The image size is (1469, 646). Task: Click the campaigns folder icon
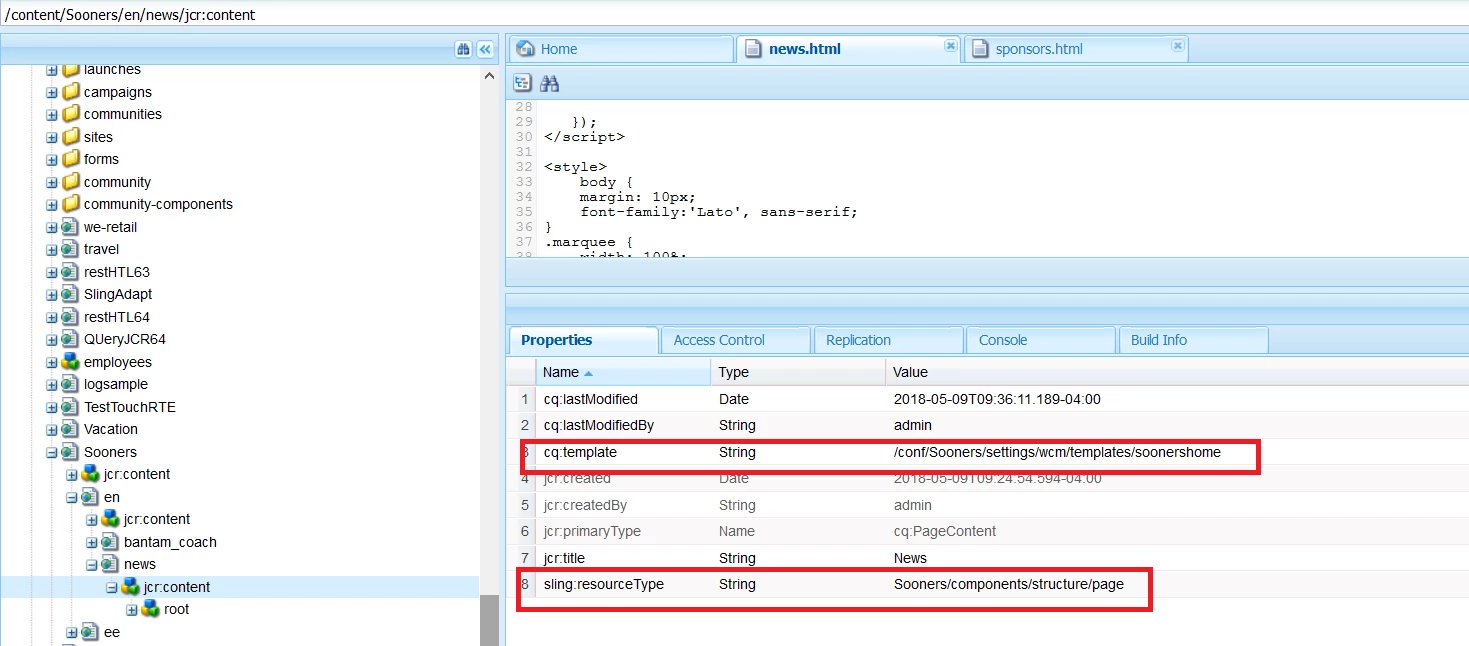tap(70, 92)
